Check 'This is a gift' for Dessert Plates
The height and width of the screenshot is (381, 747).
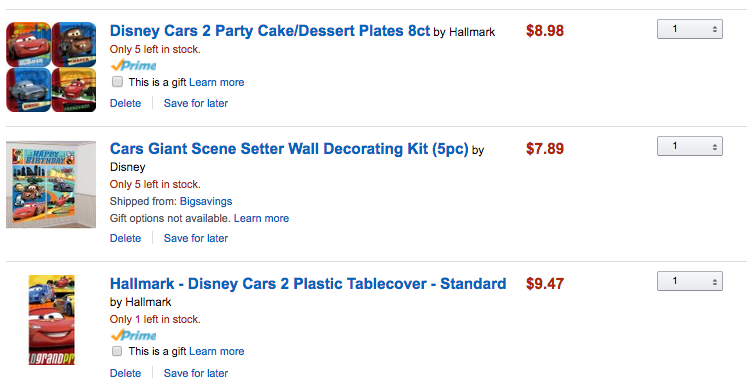117,82
